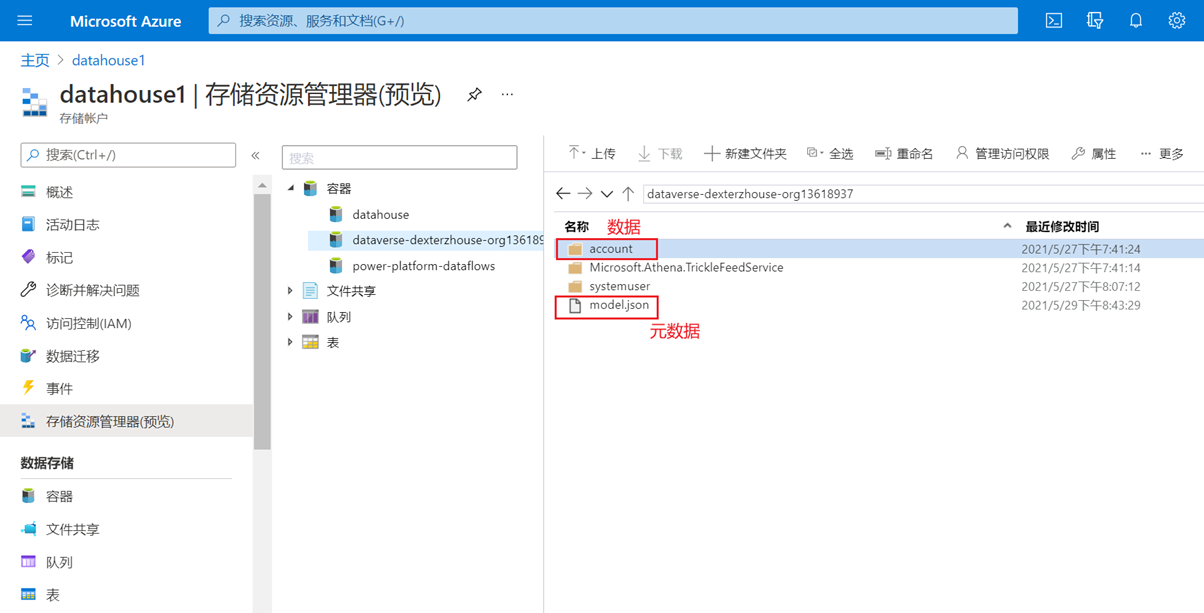Viewport: 1204px width, 613px height.
Task: Click the Home breadcrumb link
Action: (x=35, y=60)
